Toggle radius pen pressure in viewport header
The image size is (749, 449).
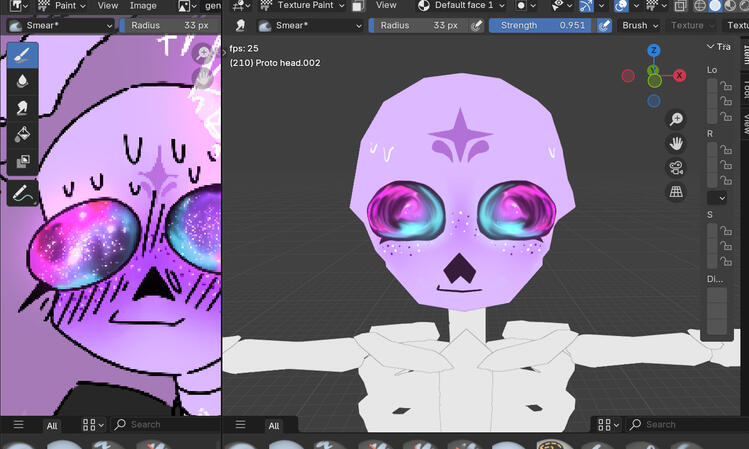(x=476, y=25)
